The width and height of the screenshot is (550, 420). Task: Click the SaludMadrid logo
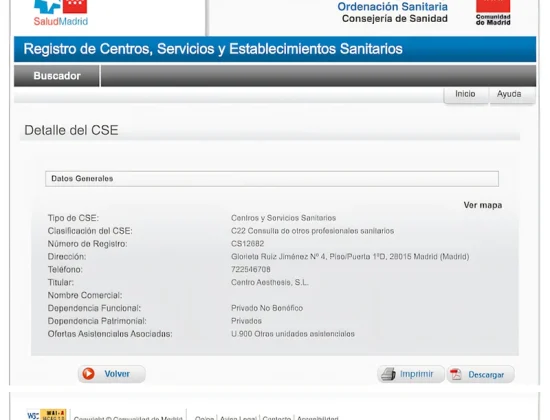[61, 13]
